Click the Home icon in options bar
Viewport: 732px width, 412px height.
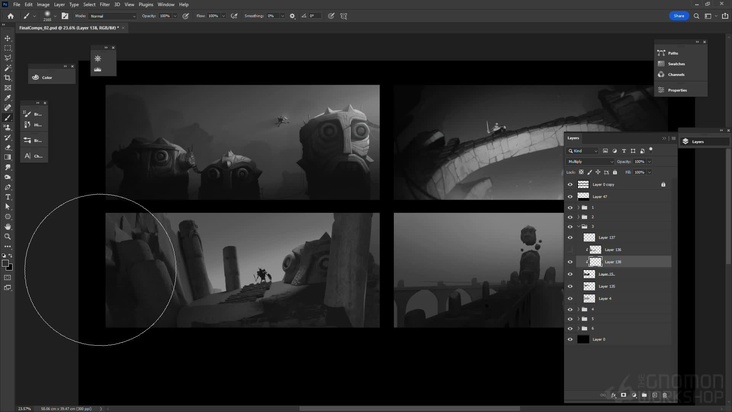point(10,16)
